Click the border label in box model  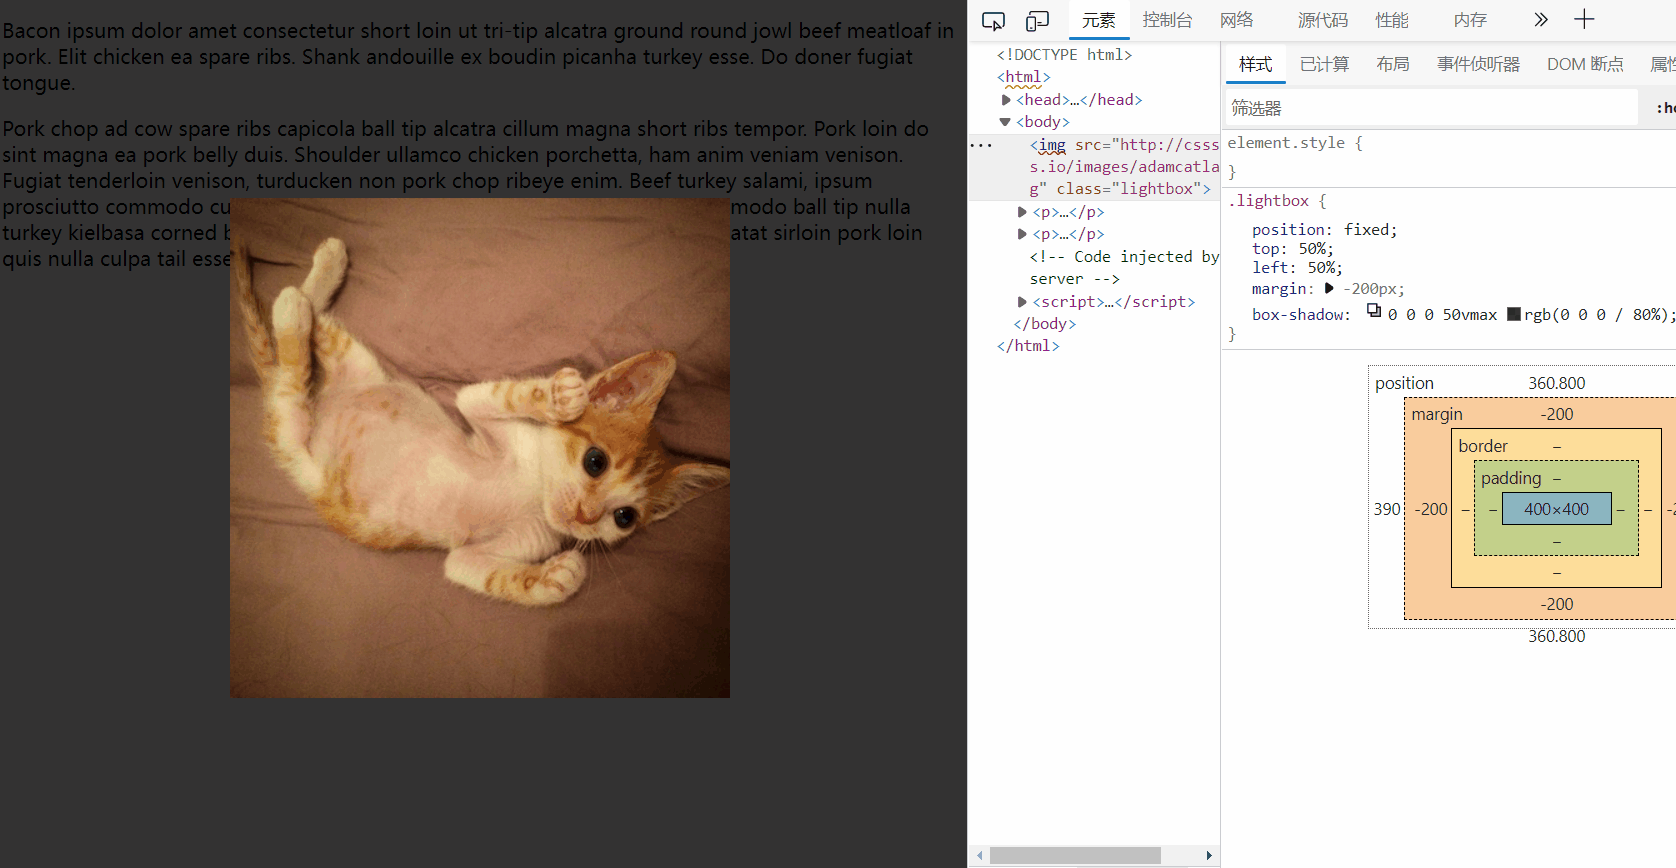click(1483, 446)
